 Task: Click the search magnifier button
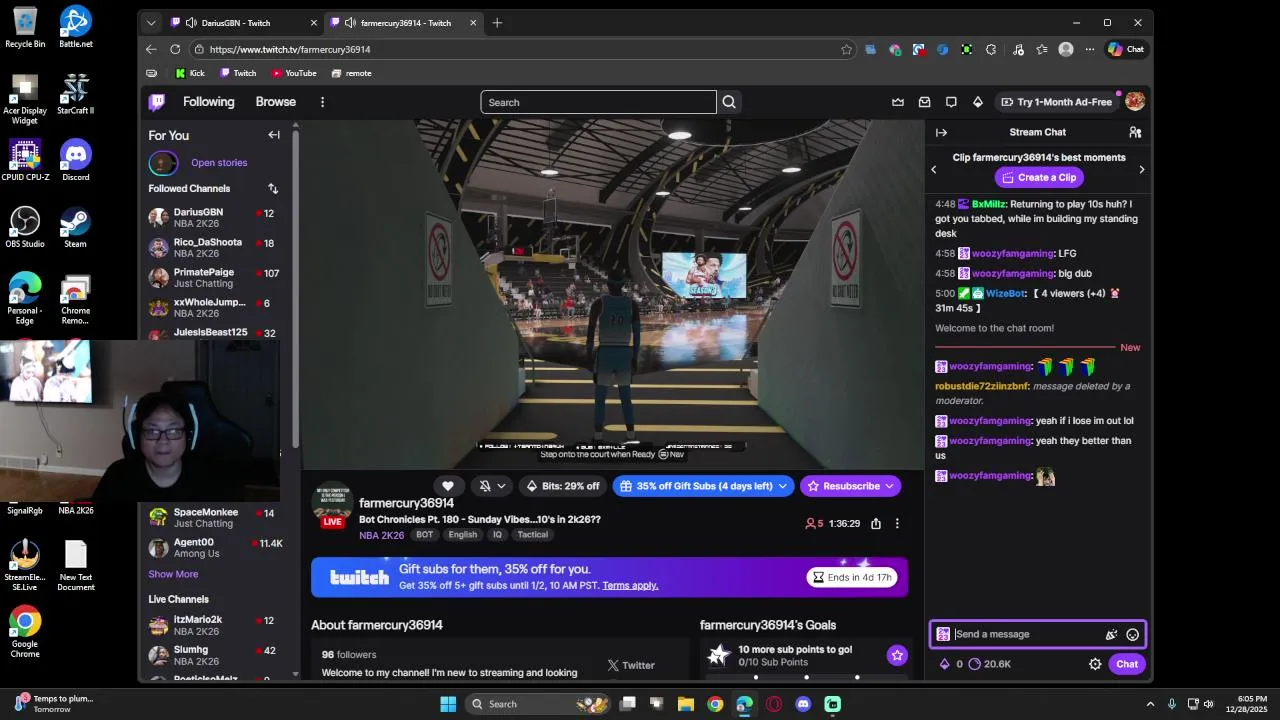click(729, 102)
